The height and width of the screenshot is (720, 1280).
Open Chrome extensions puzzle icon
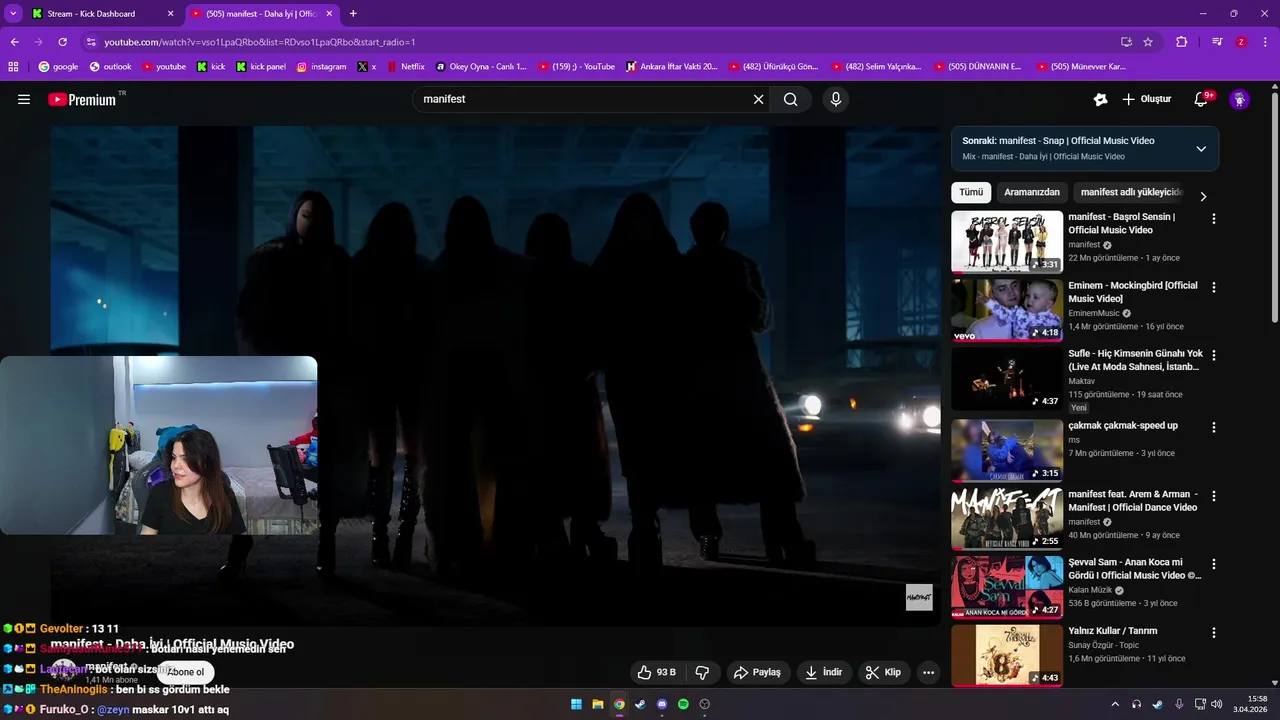click(x=1181, y=42)
